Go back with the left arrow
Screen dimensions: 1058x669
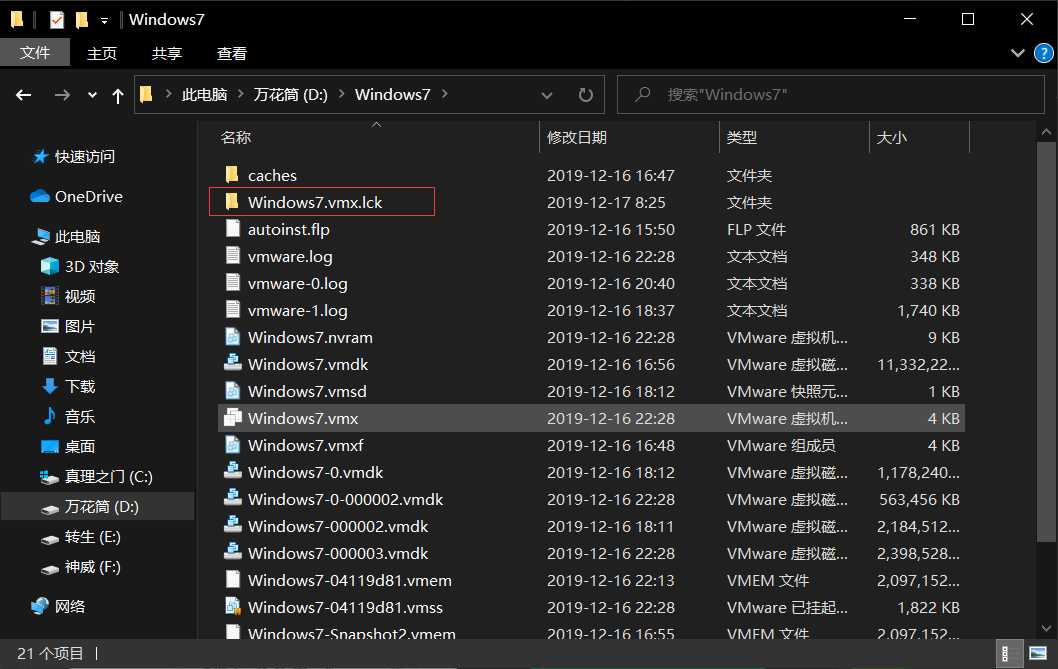tap(24, 95)
